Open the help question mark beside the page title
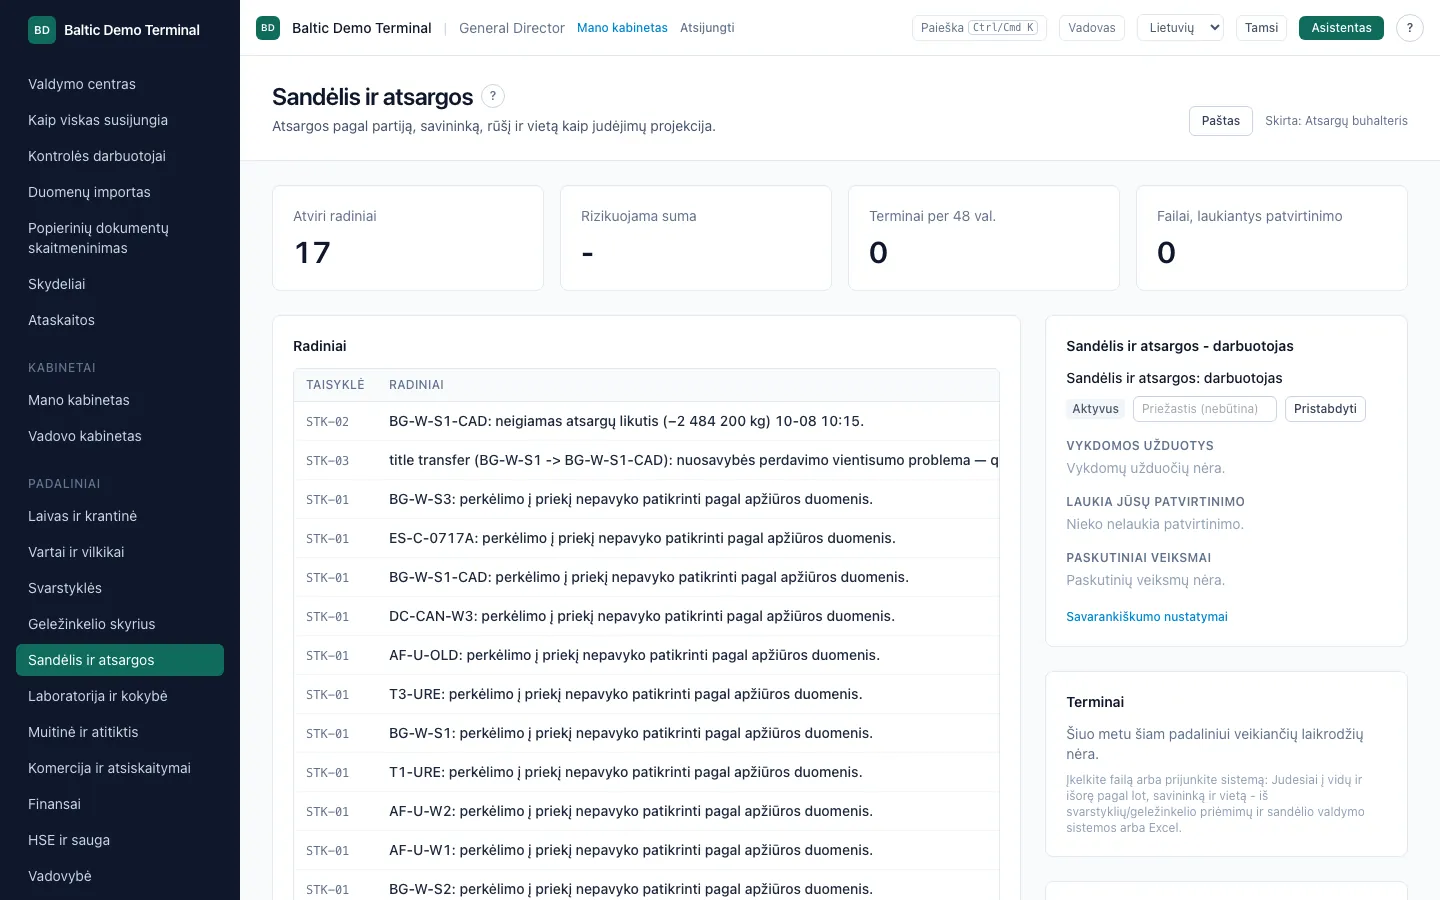 tap(493, 96)
